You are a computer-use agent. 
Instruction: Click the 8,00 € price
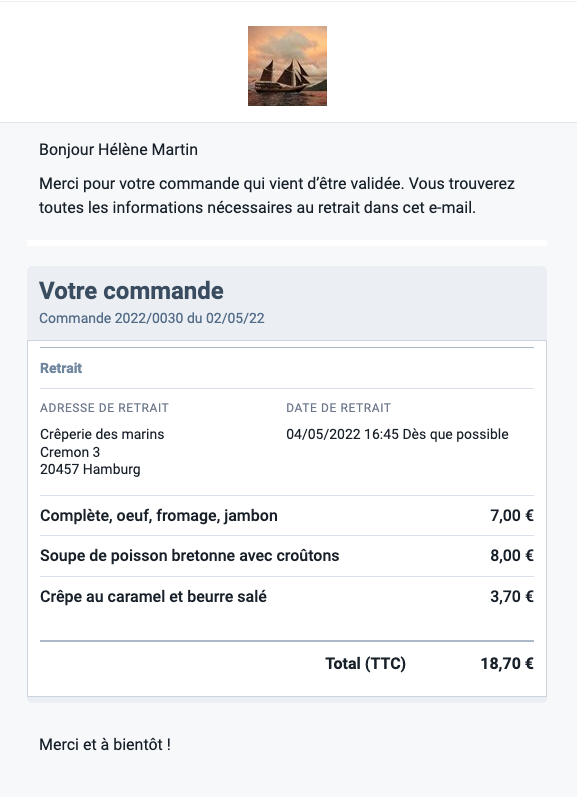click(x=512, y=556)
